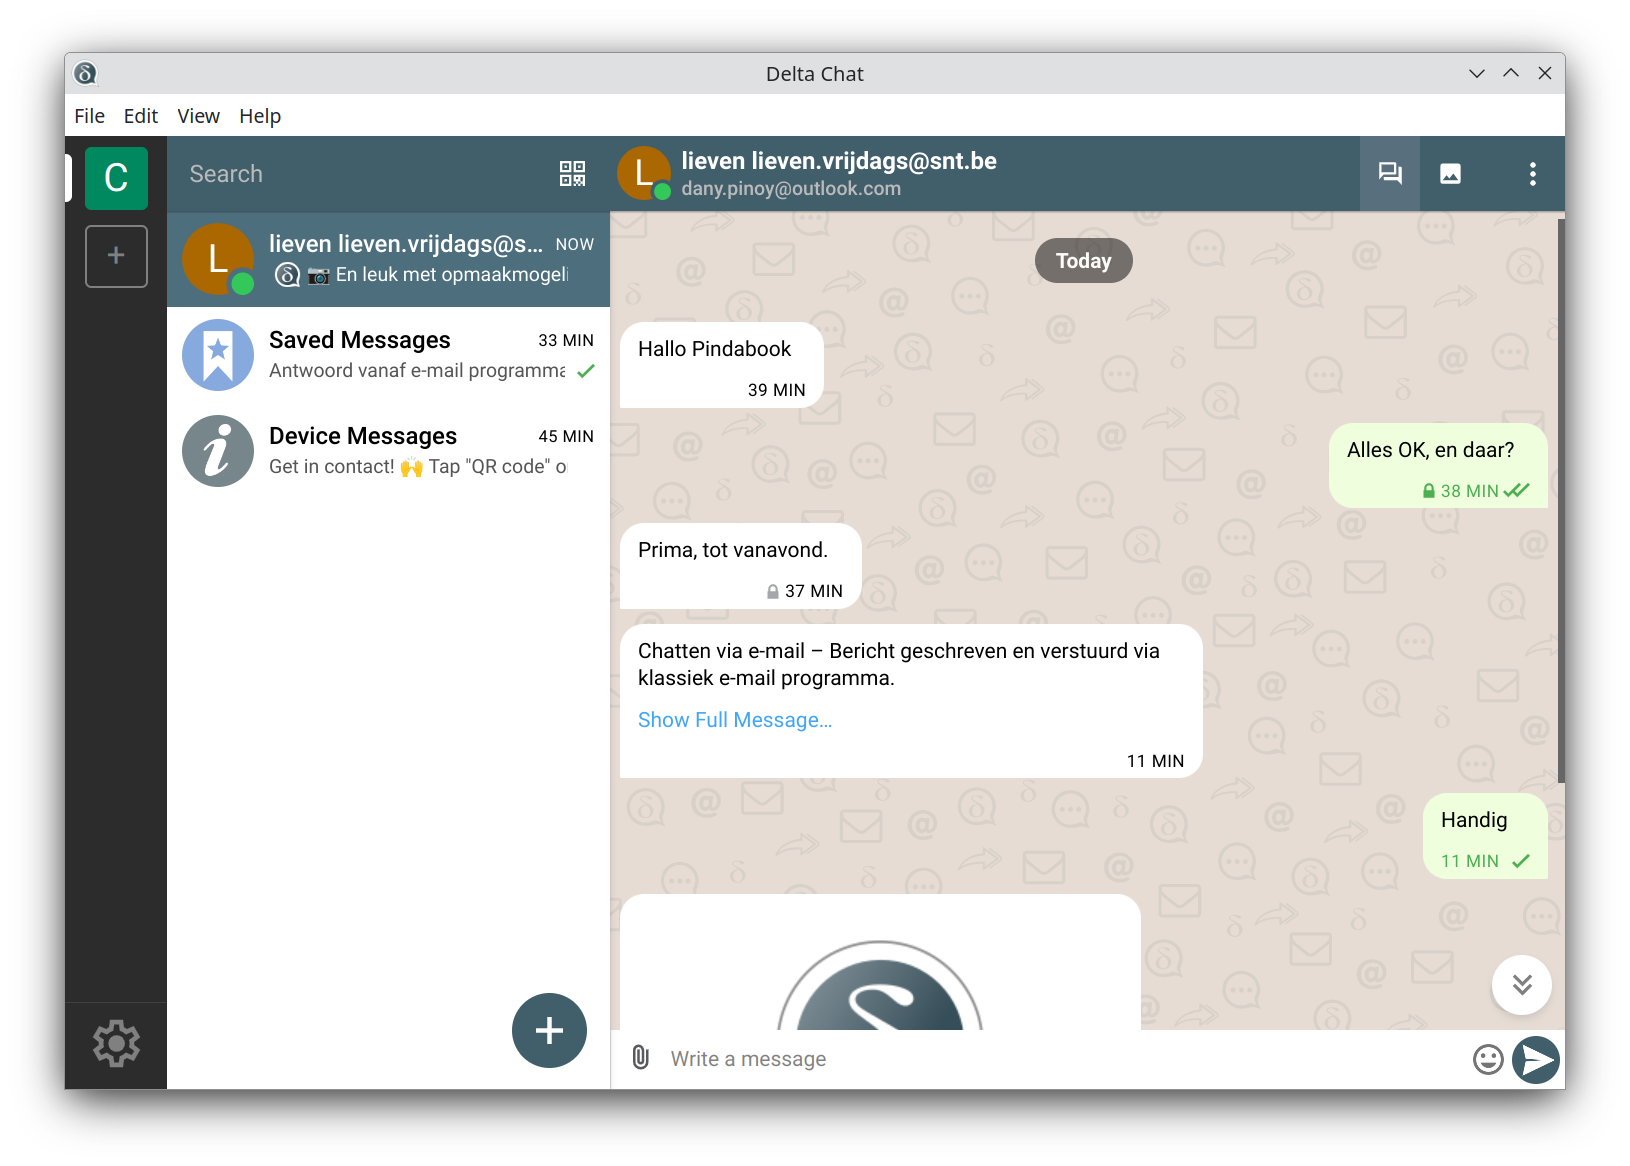Click Saved Messages bookmark avatar
Viewport: 1630px width, 1166px height.
[218, 355]
